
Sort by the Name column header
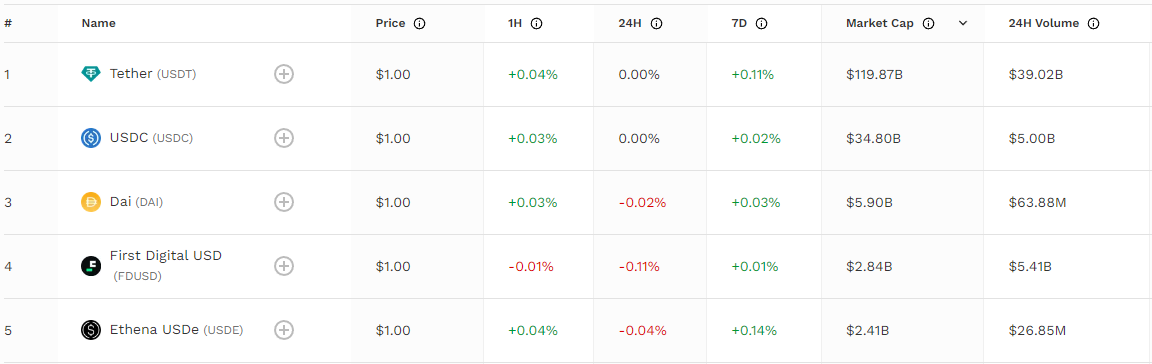point(98,24)
